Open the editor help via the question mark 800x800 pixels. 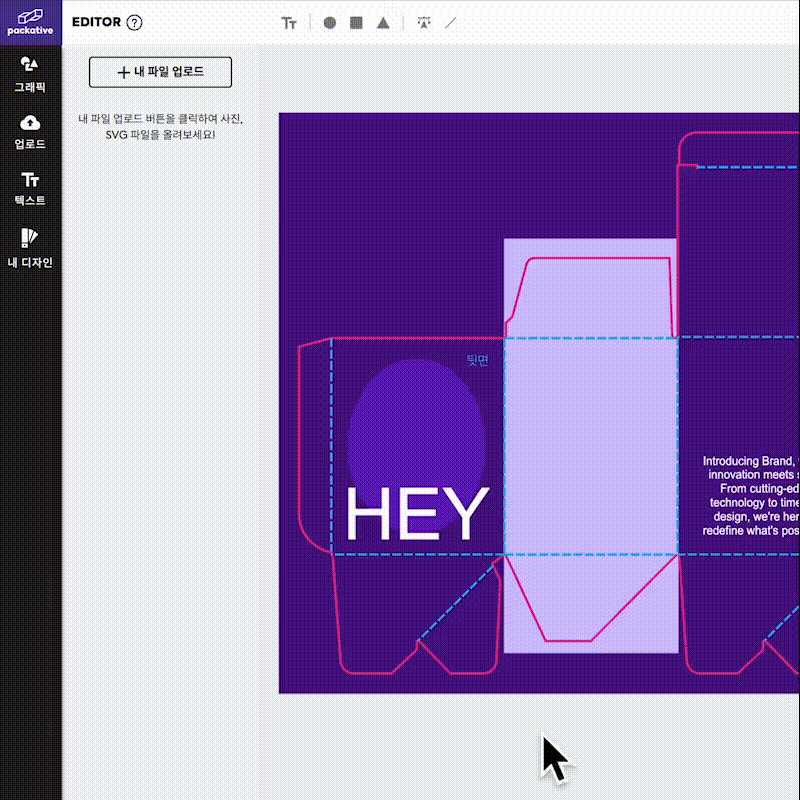(134, 22)
